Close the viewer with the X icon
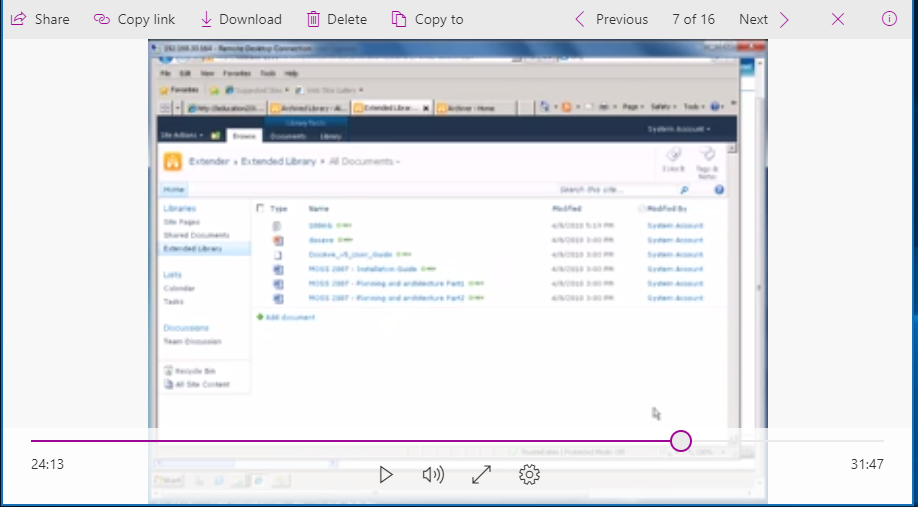Viewport: 918px width, 507px height. (x=838, y=19)
